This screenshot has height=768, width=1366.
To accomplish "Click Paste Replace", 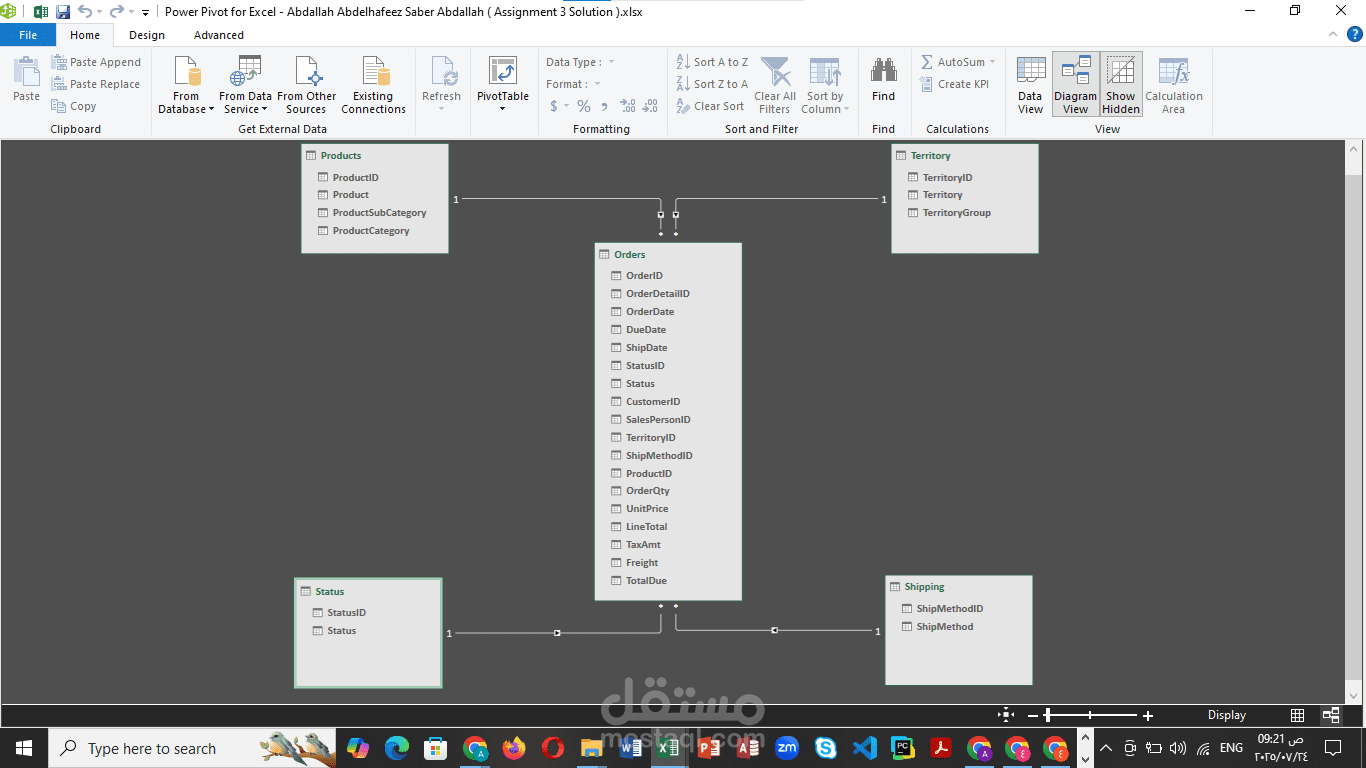I will (96, 84).
